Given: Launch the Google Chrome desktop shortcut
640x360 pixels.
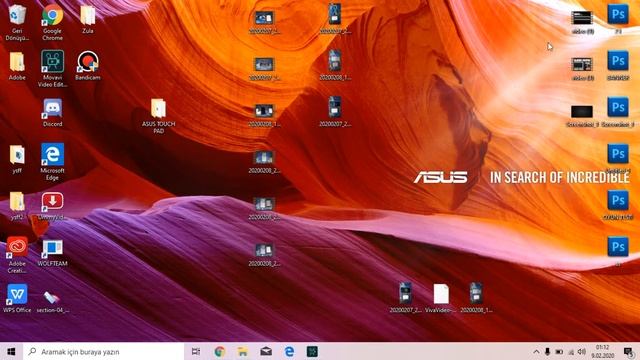Looking at the screenshot, I should 52,16.
